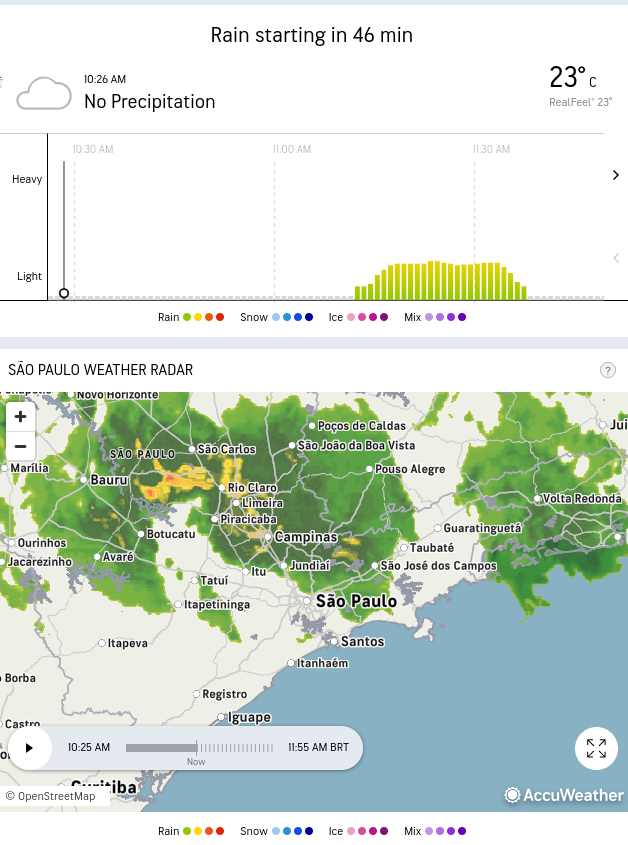Zoom out on the radar map

pos(20,446)
